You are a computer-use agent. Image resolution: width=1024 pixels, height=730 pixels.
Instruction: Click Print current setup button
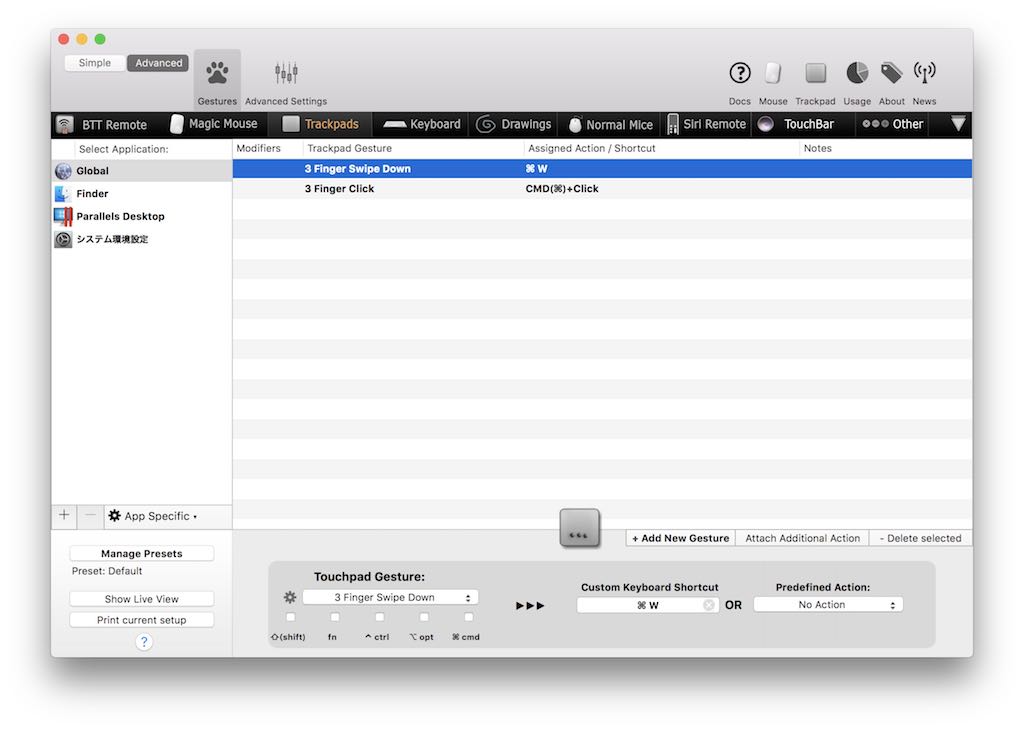[x=142, y=620]
